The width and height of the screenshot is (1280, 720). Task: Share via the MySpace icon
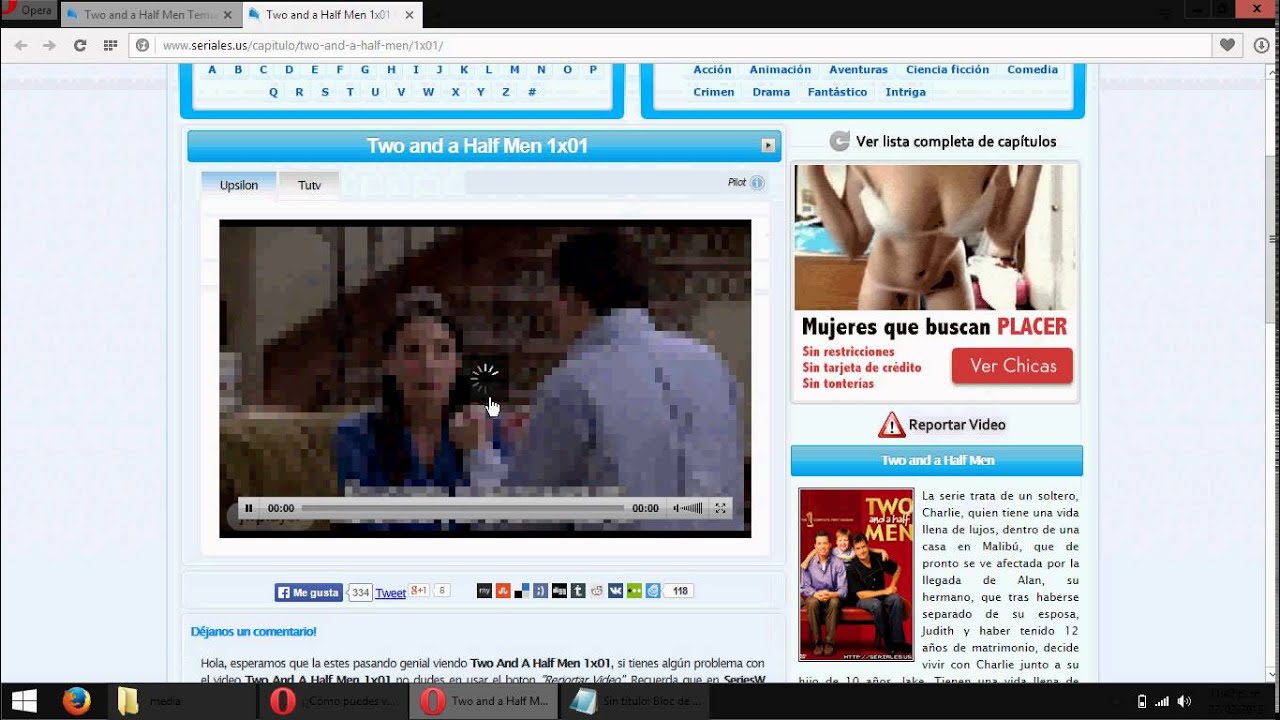point(484,591)
